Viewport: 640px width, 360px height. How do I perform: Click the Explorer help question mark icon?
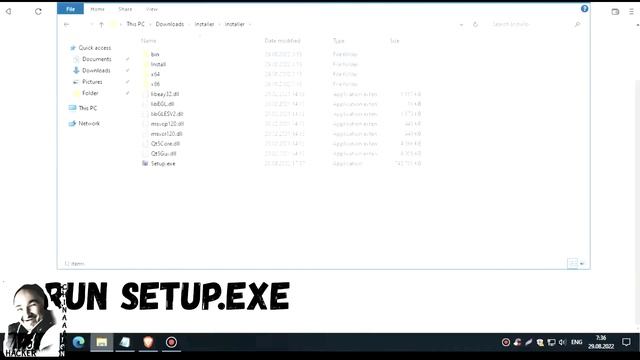coord(584,9)
